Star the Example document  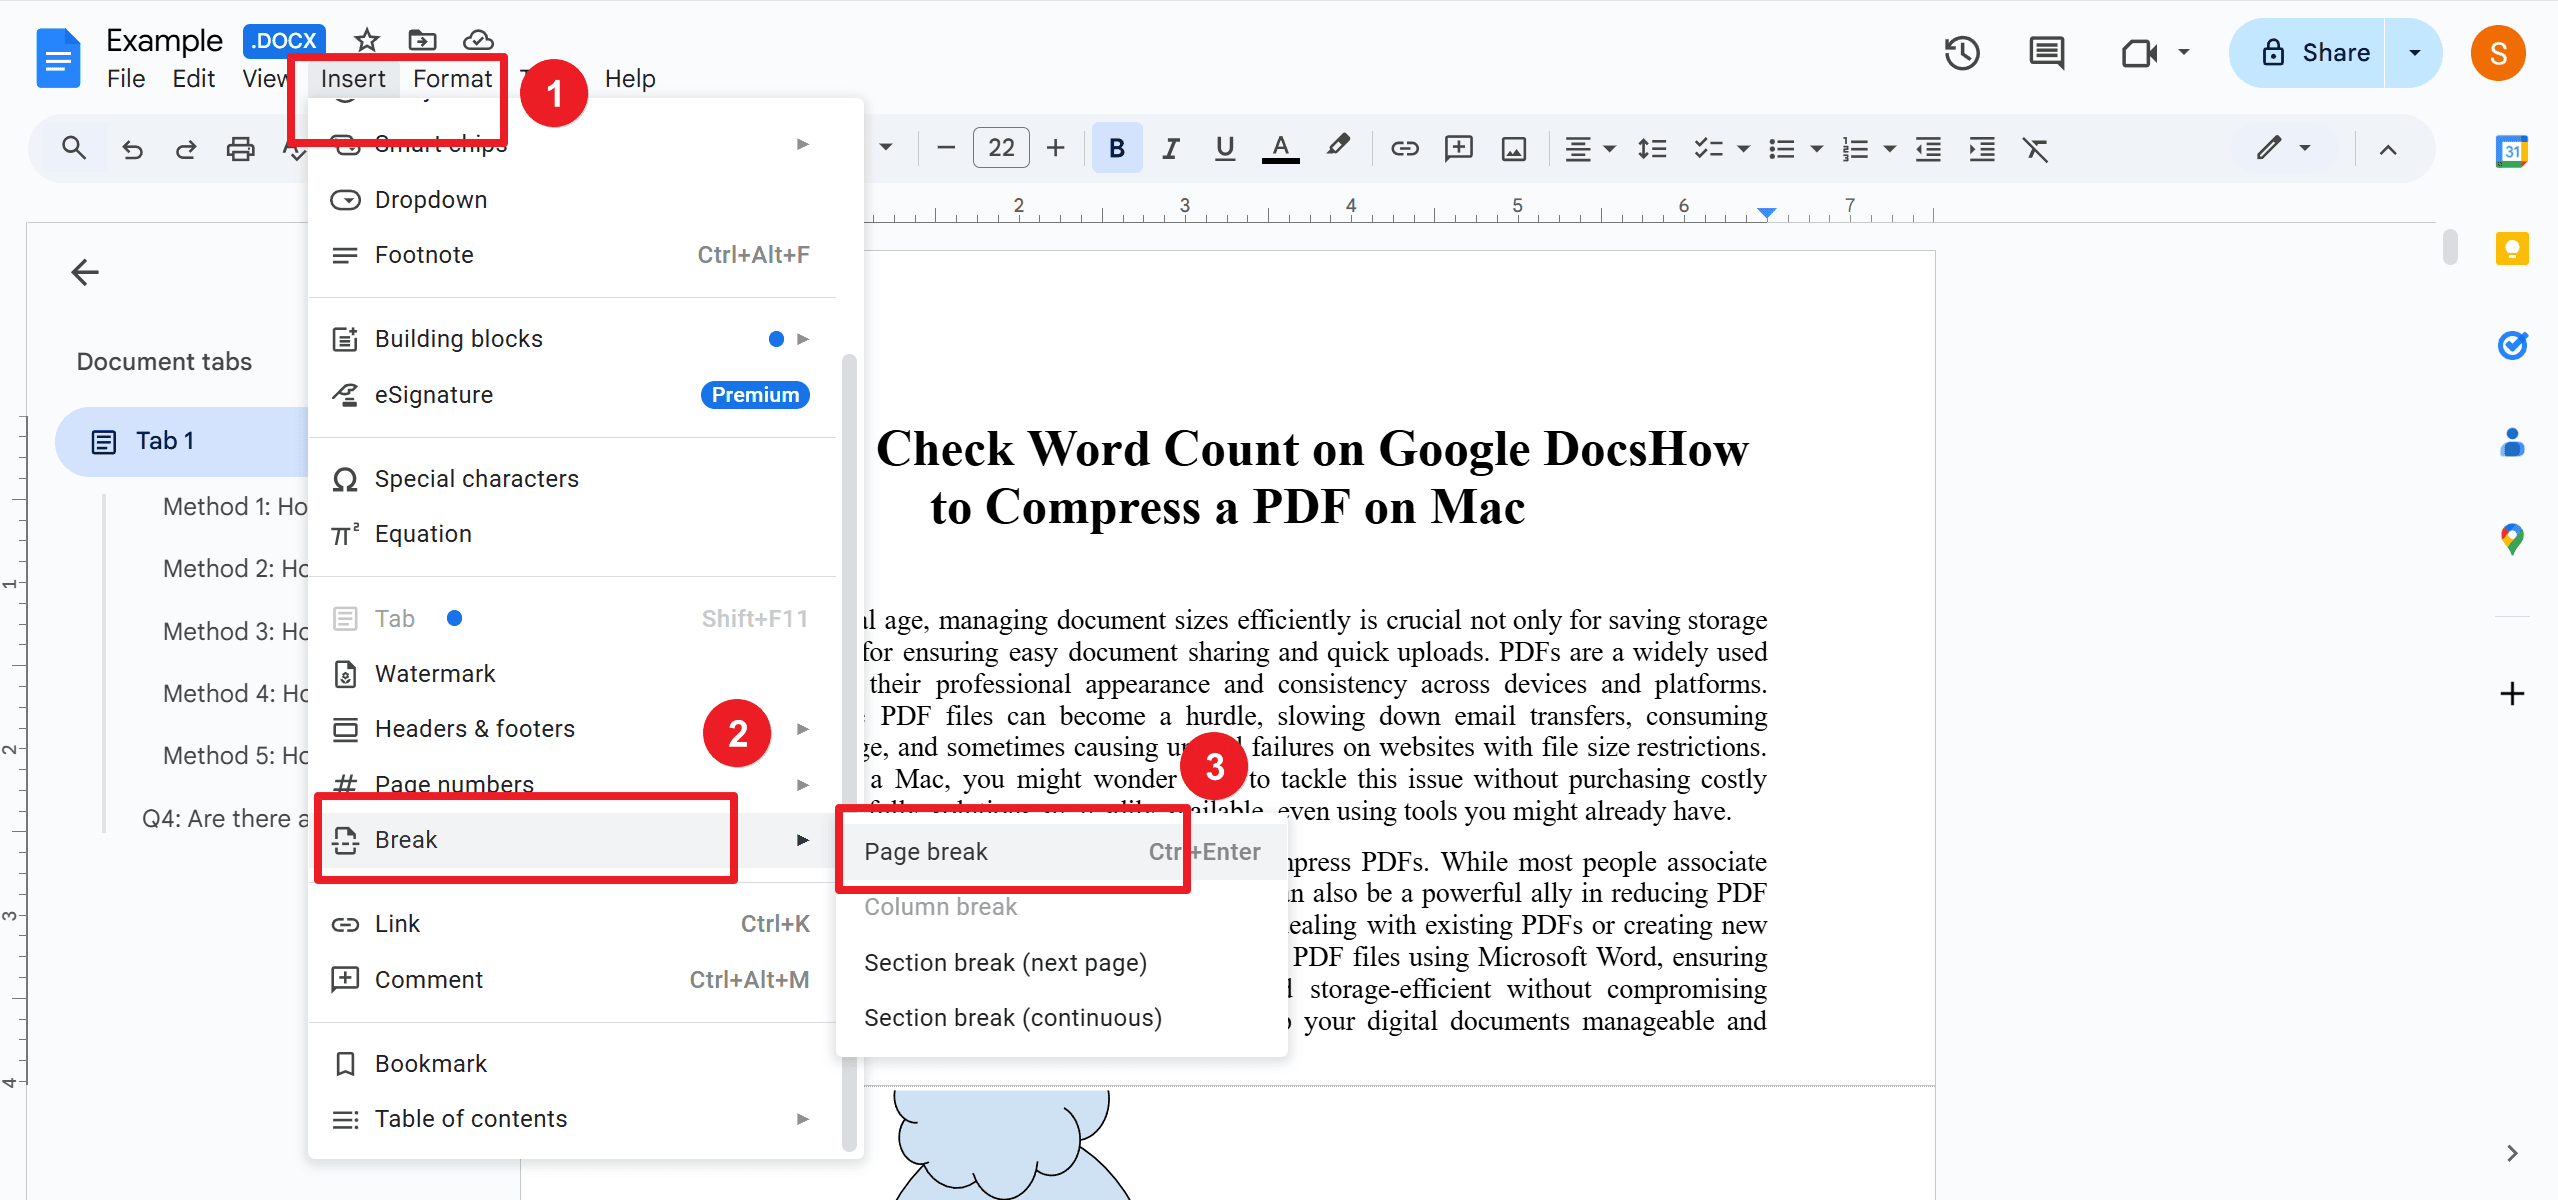(x=367, y=40)
